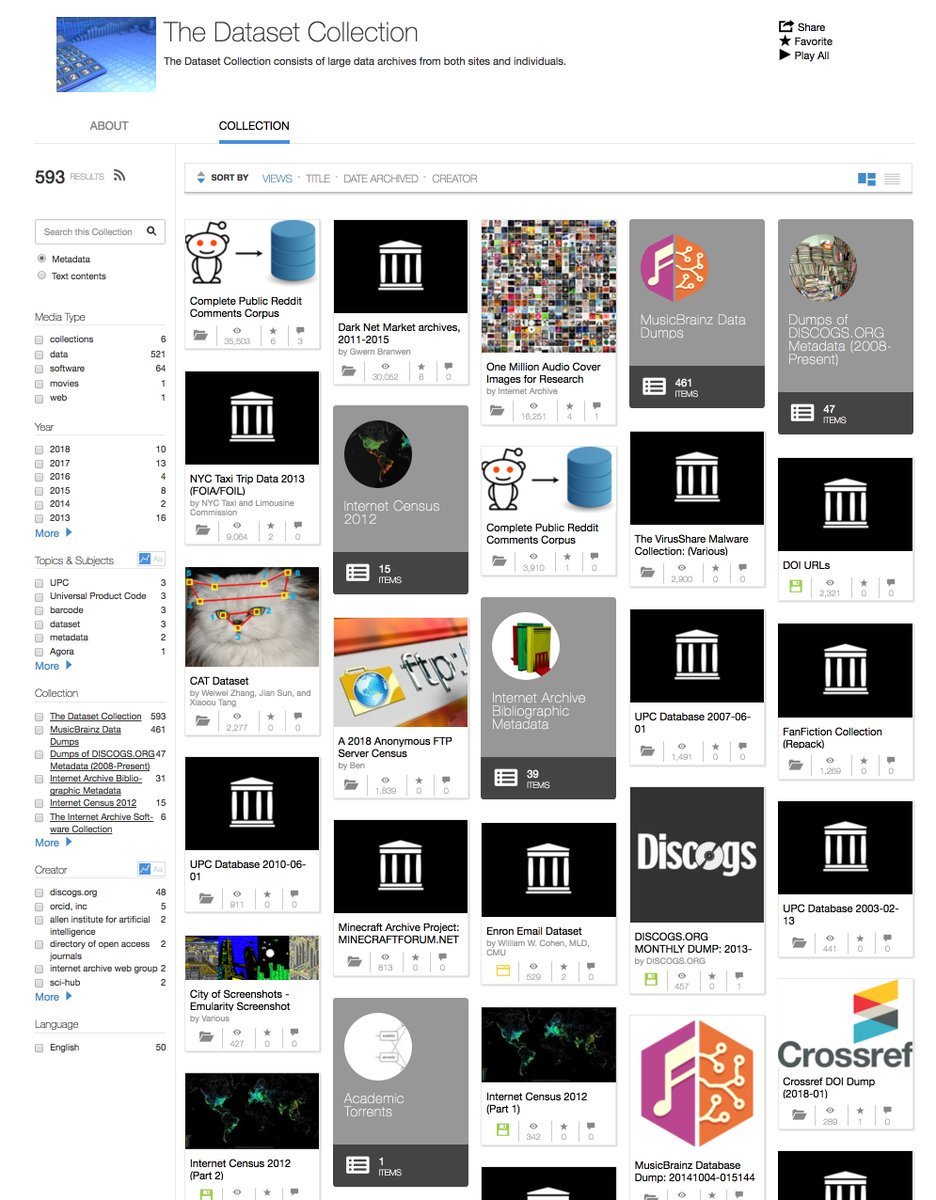The width and height of the screenshot is (936, 1200).
Task: Click items list icon on Internet Census 2012
Action: click(x=358, y=572)
